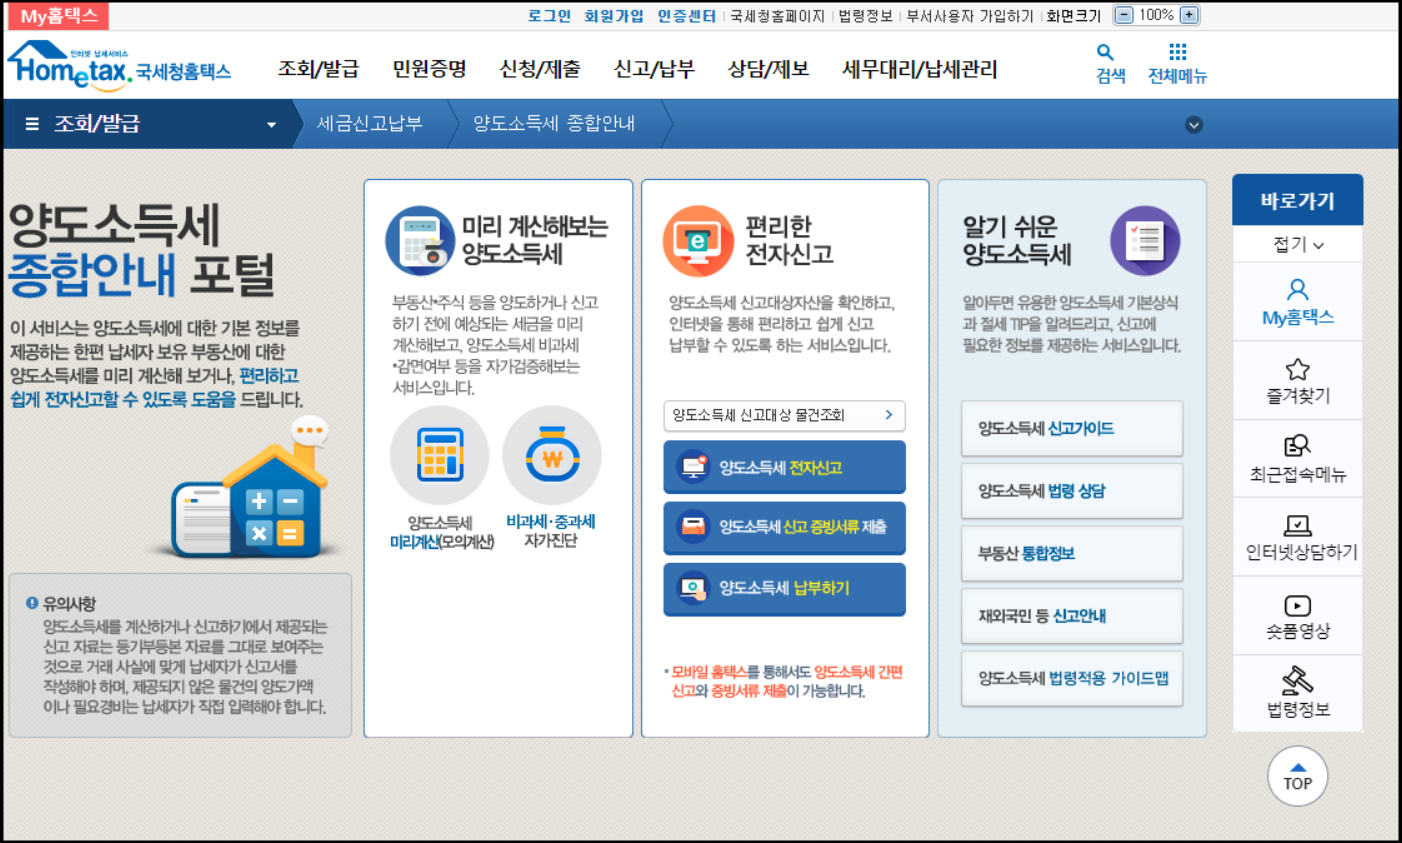The image size is (1402, 843).
Task: Click the Hometax 국세청홈택스 logo
Action: [x=119, y=66]
